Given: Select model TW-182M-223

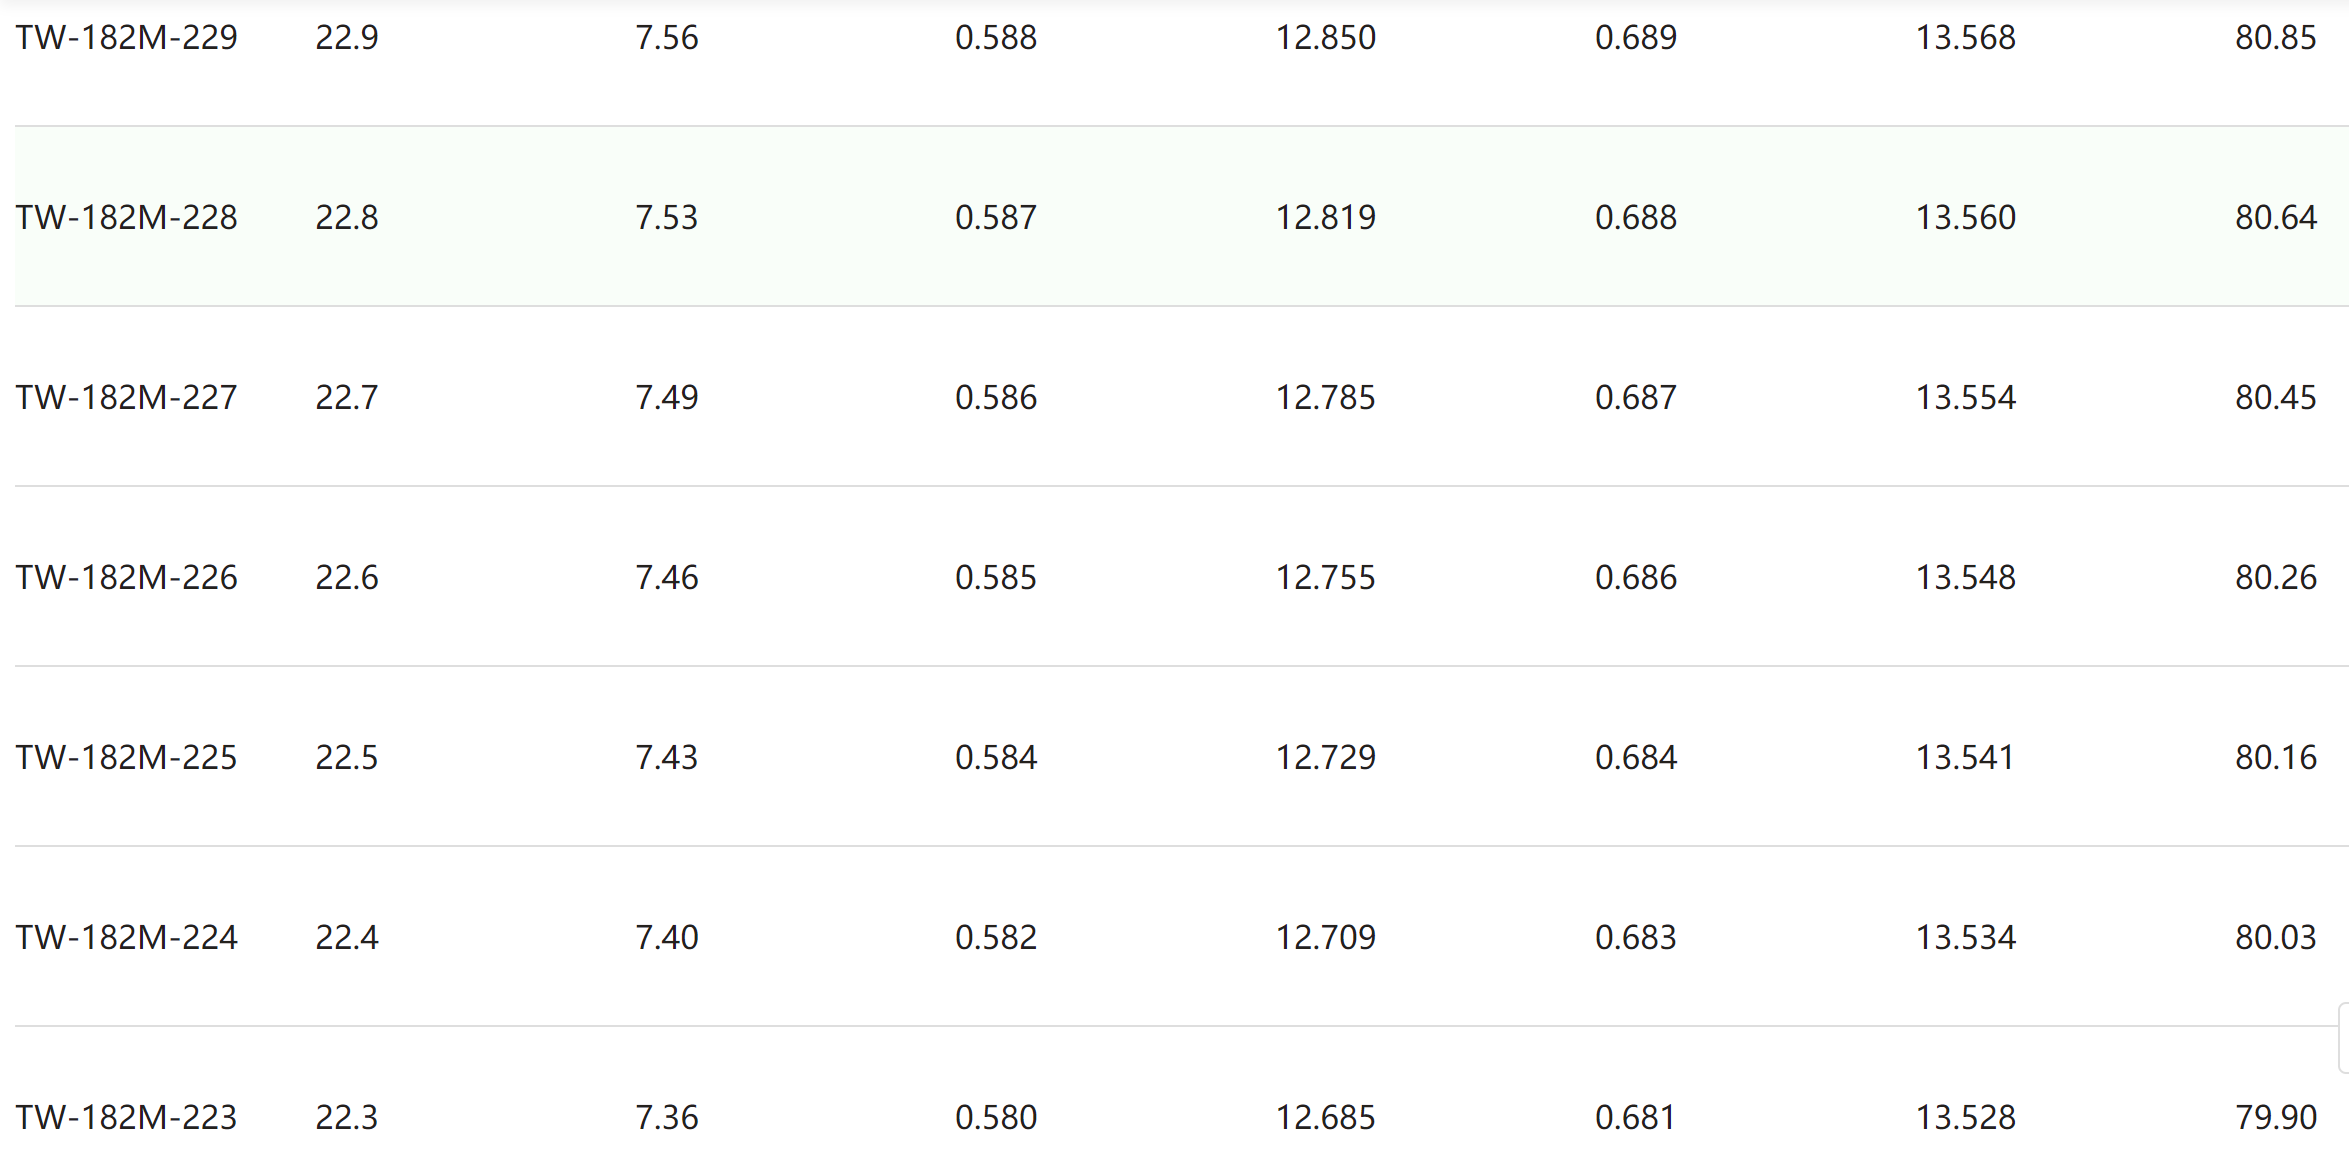Looking at the screenshot, I should [x=126, y=1118].
